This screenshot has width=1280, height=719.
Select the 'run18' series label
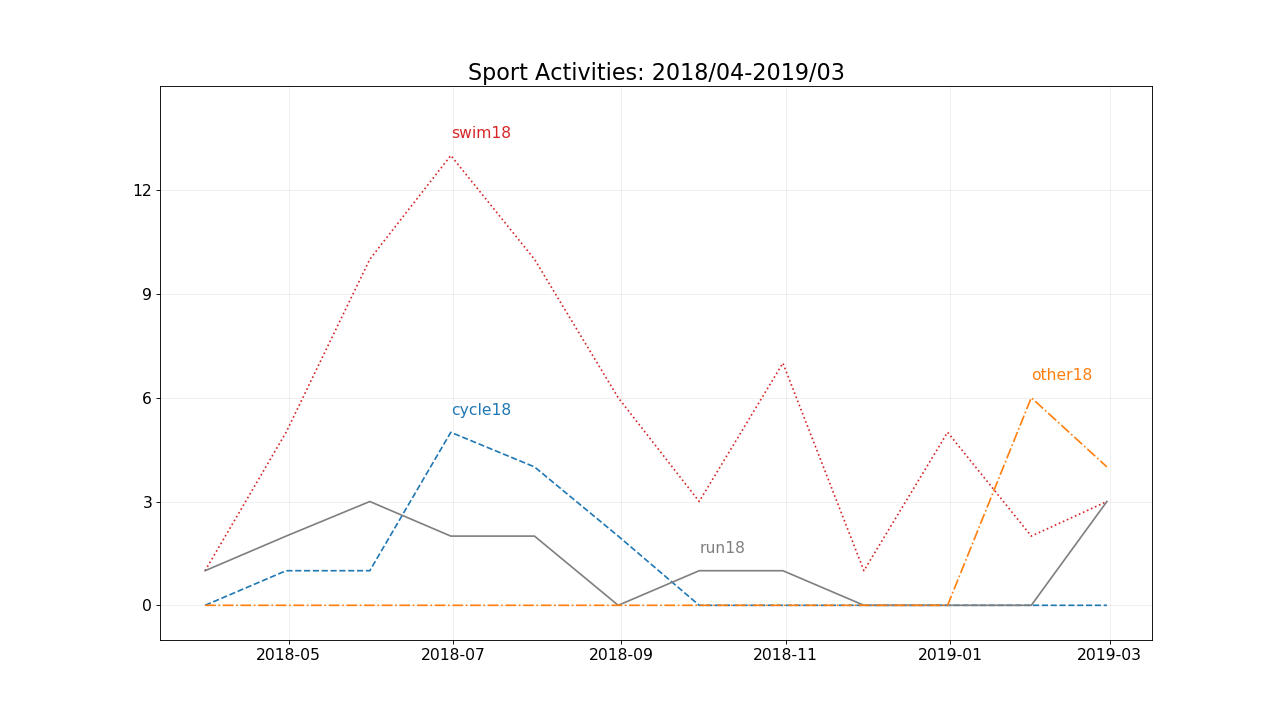pos(722,548)
